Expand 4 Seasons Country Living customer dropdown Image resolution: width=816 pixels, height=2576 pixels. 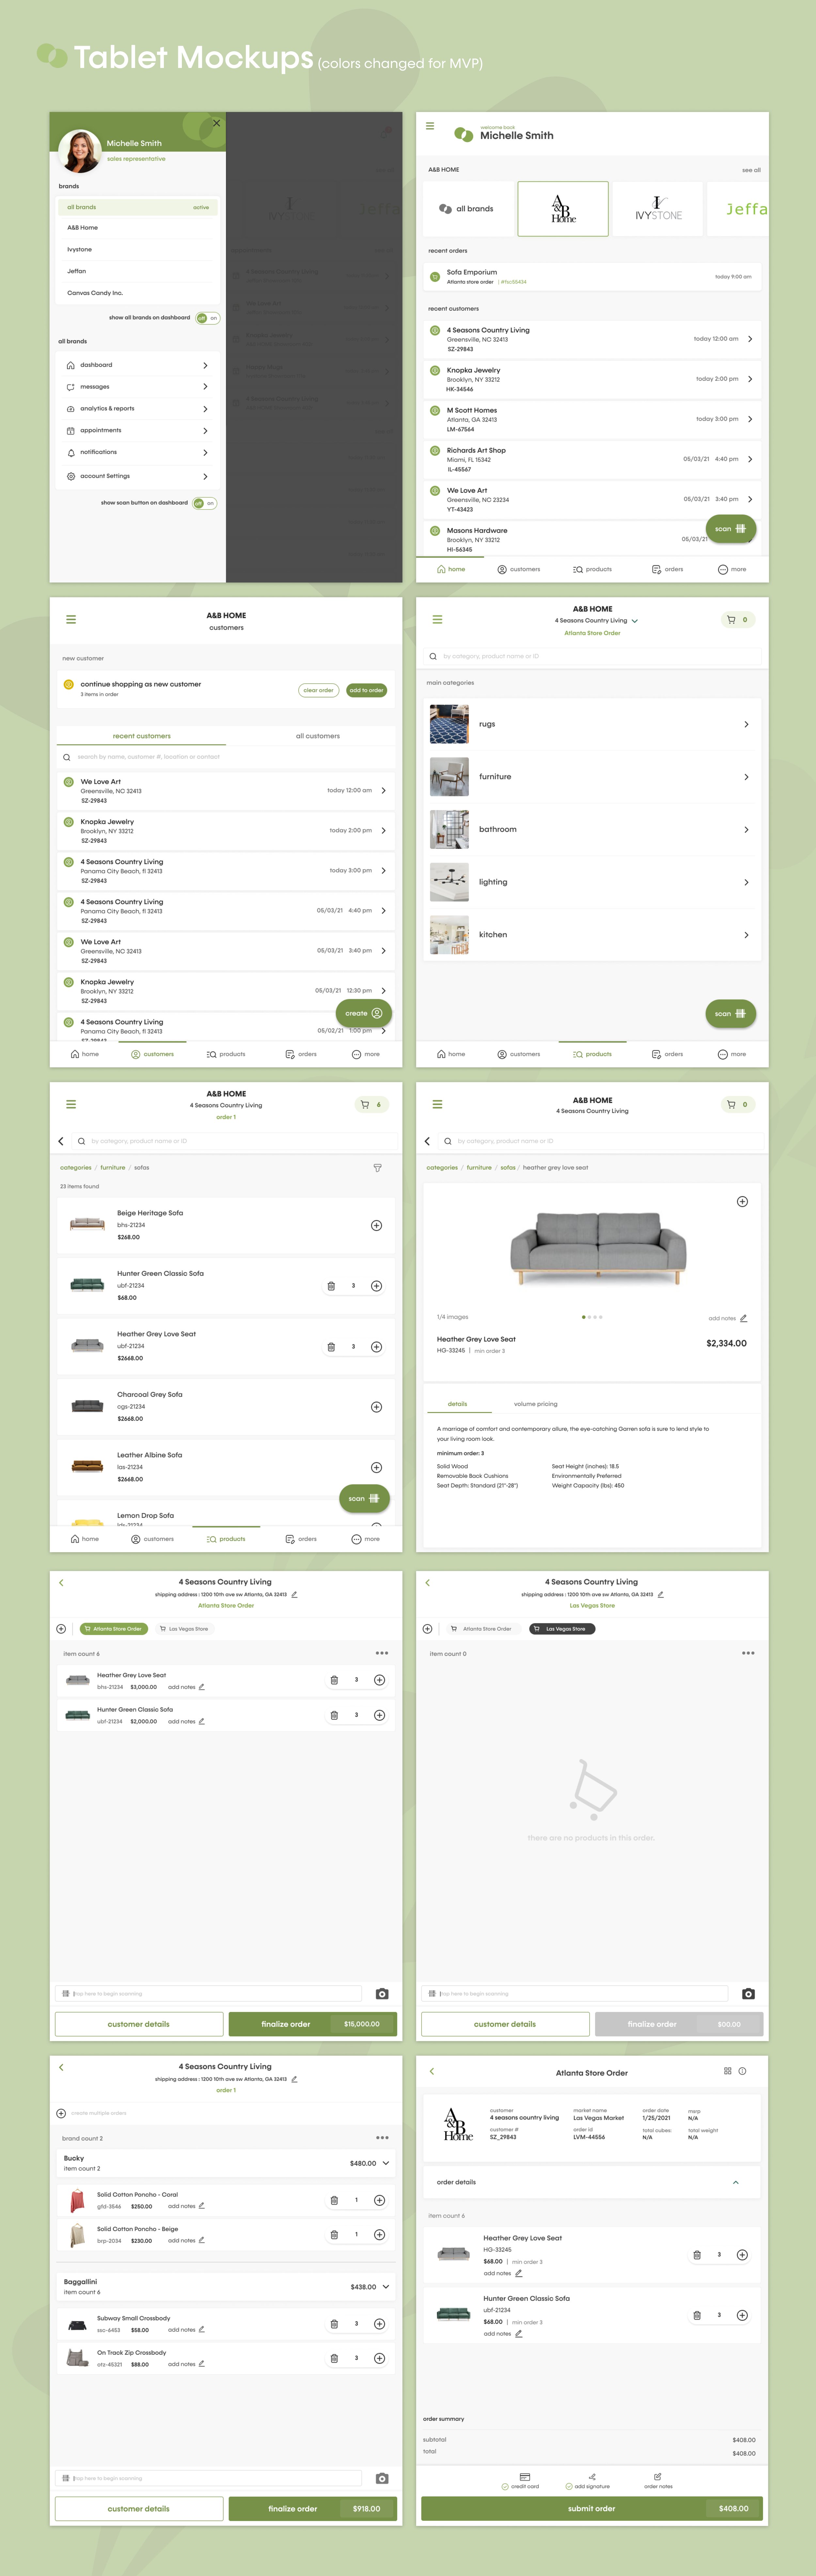tap(635, 621)
